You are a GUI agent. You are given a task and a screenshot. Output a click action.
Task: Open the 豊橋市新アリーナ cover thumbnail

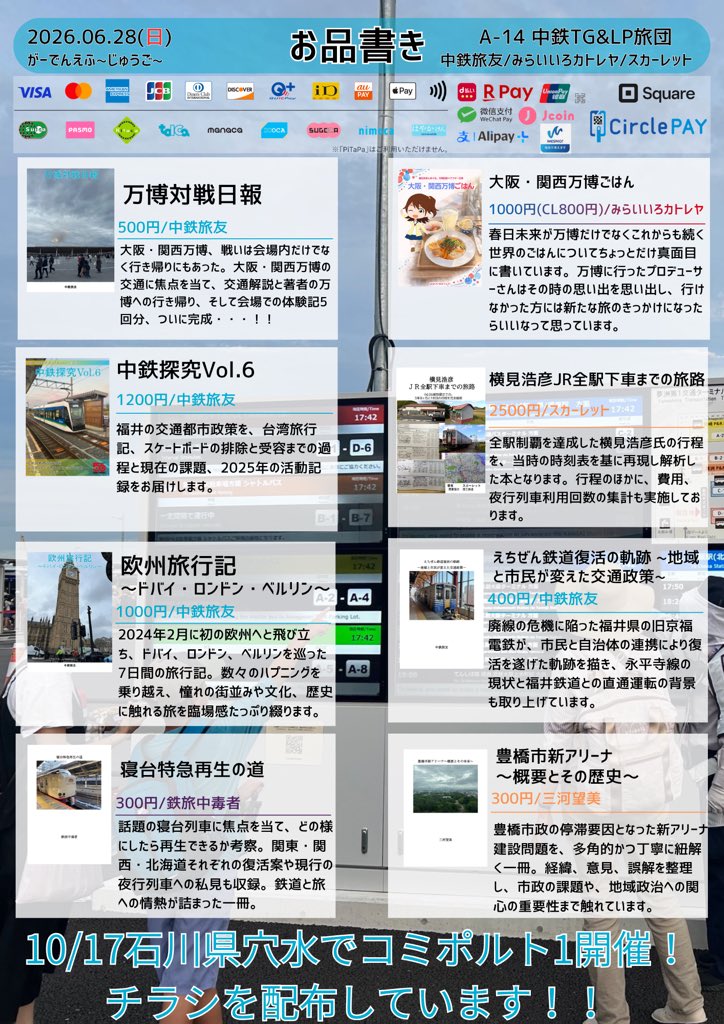tap(445, 807)
